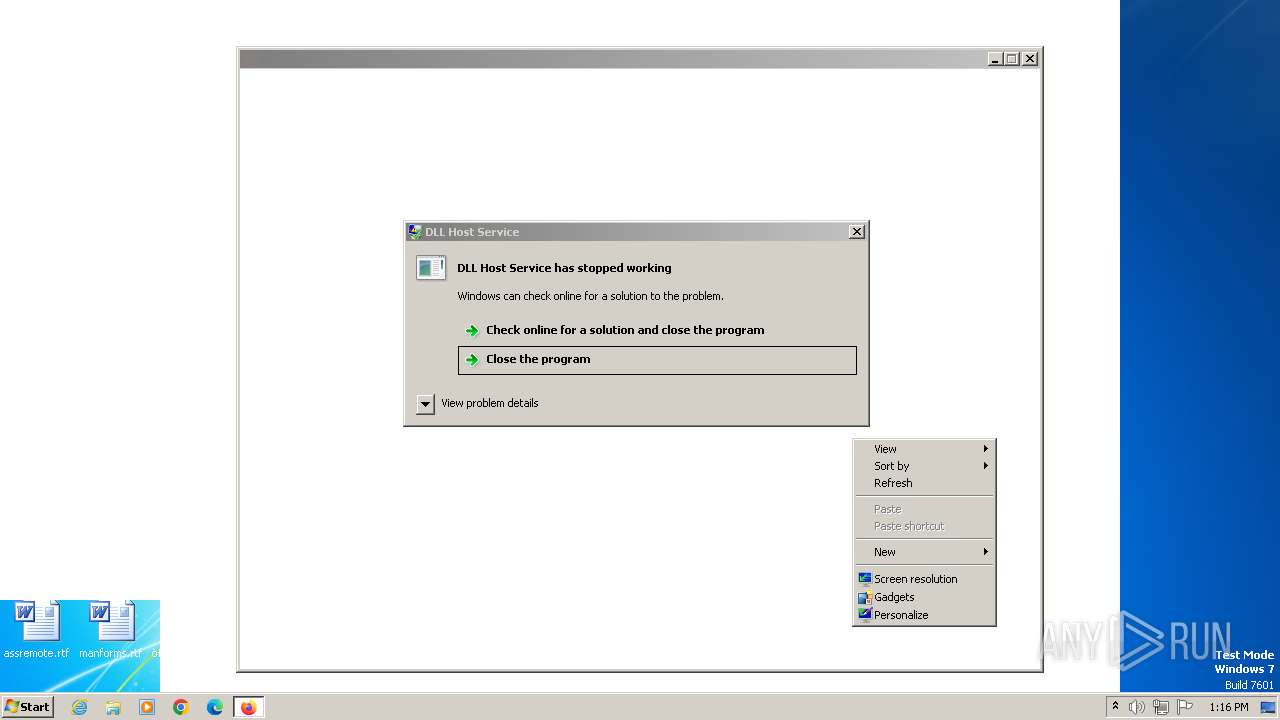Click the Personalize icon in context menu

point(865,615)
